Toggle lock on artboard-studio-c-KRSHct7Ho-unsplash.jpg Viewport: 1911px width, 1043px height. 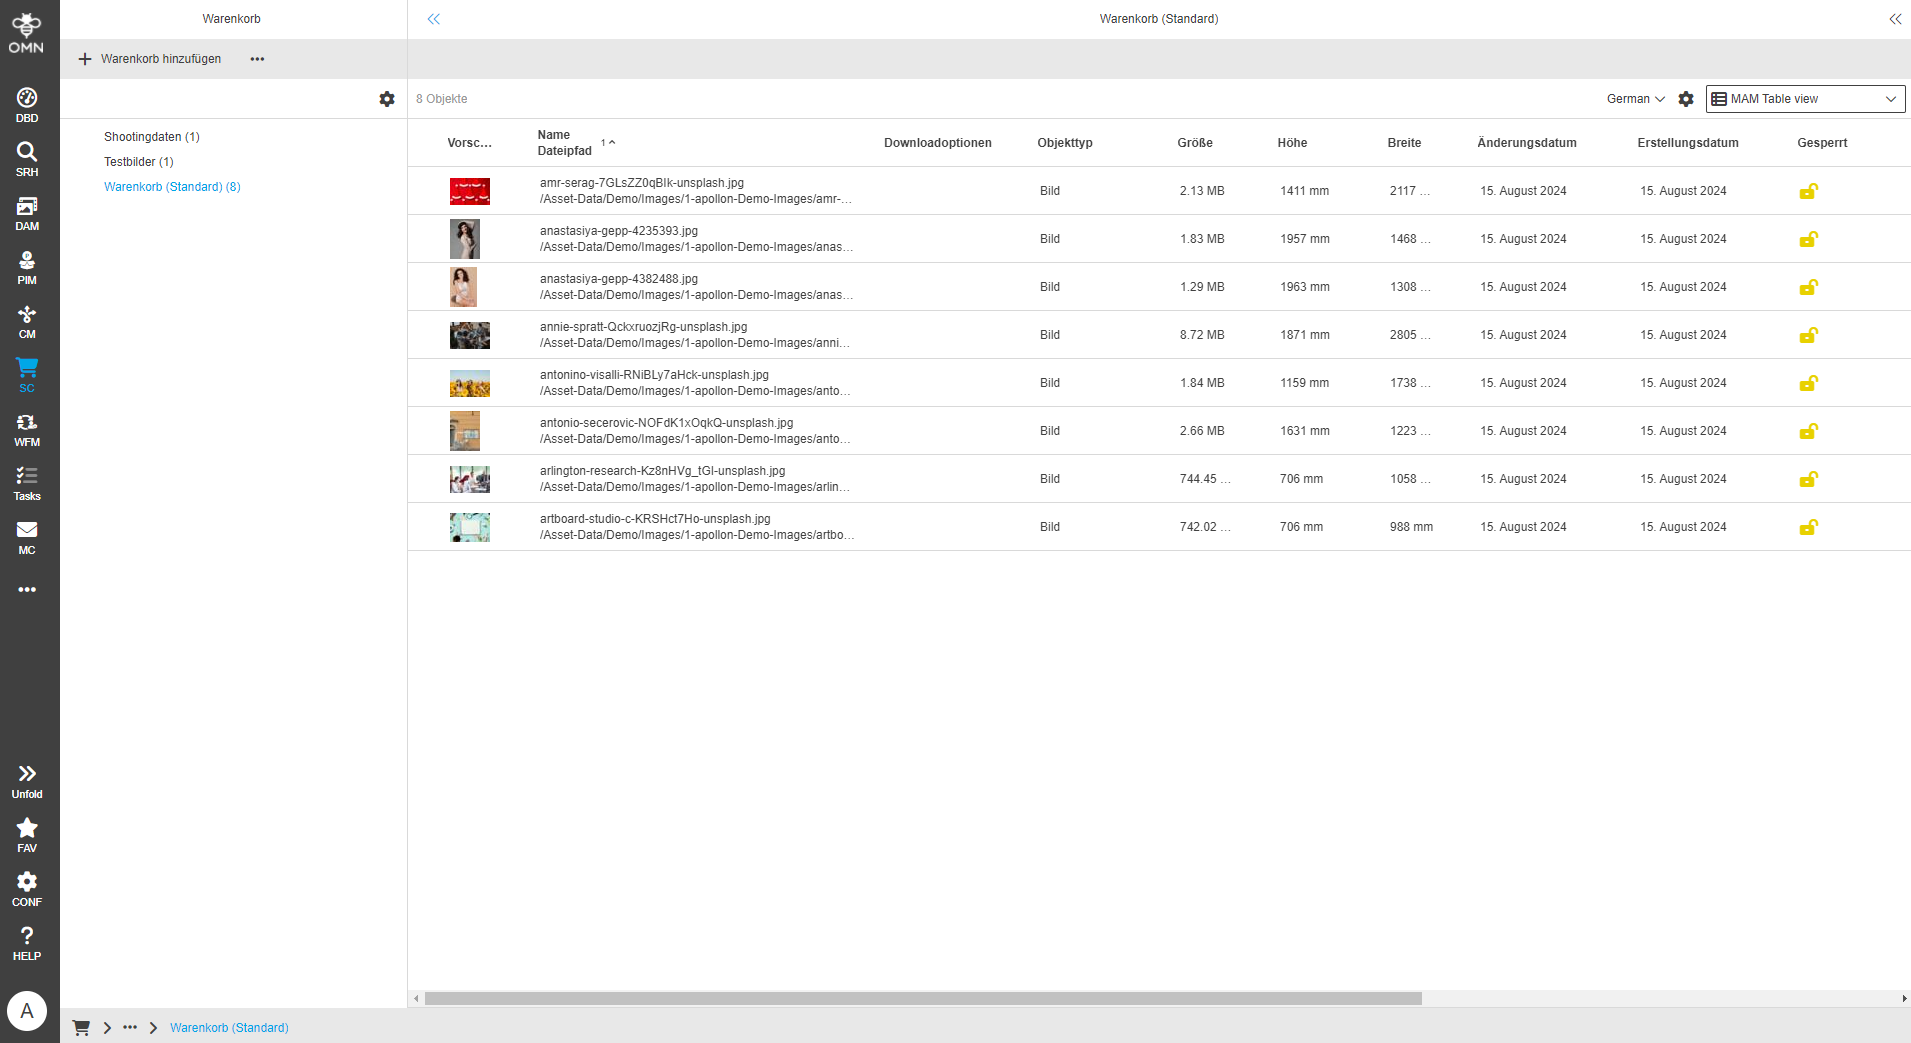point(1808,527)
